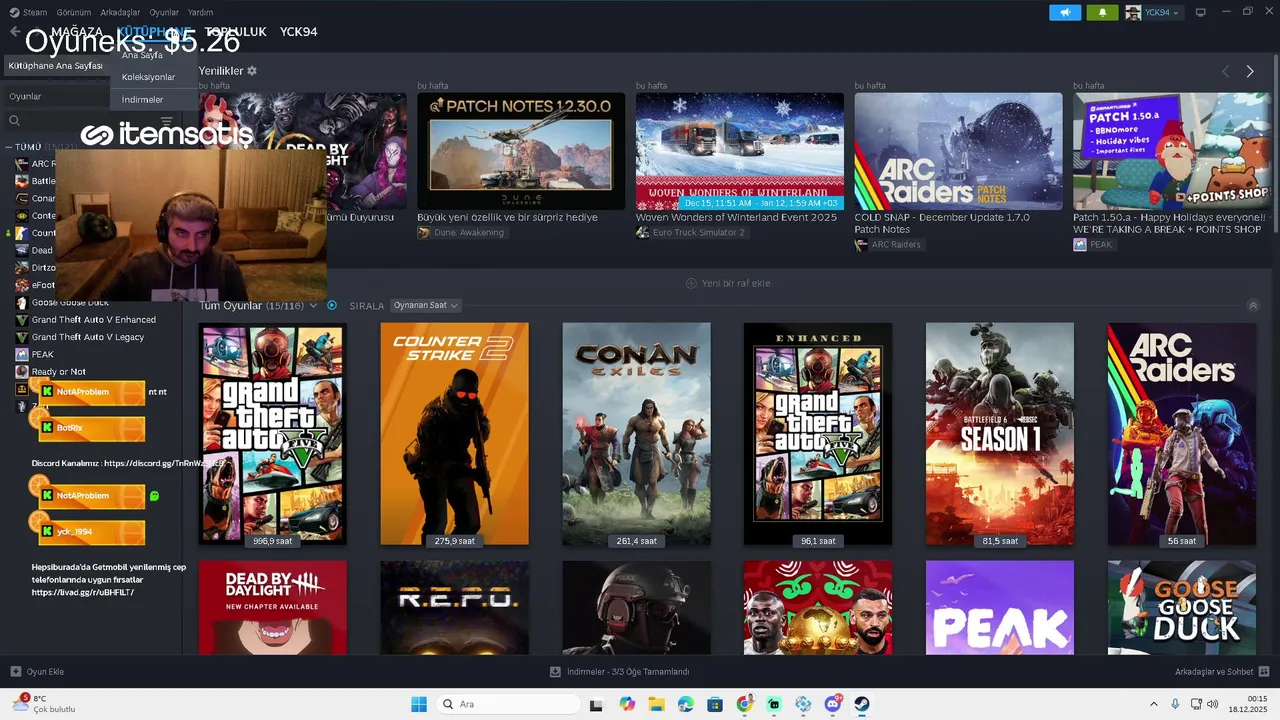The image size is (1280, 720).
Task: Open the Conan Exiles game cover
Action: pyautogui.click(x=636, y=434)
